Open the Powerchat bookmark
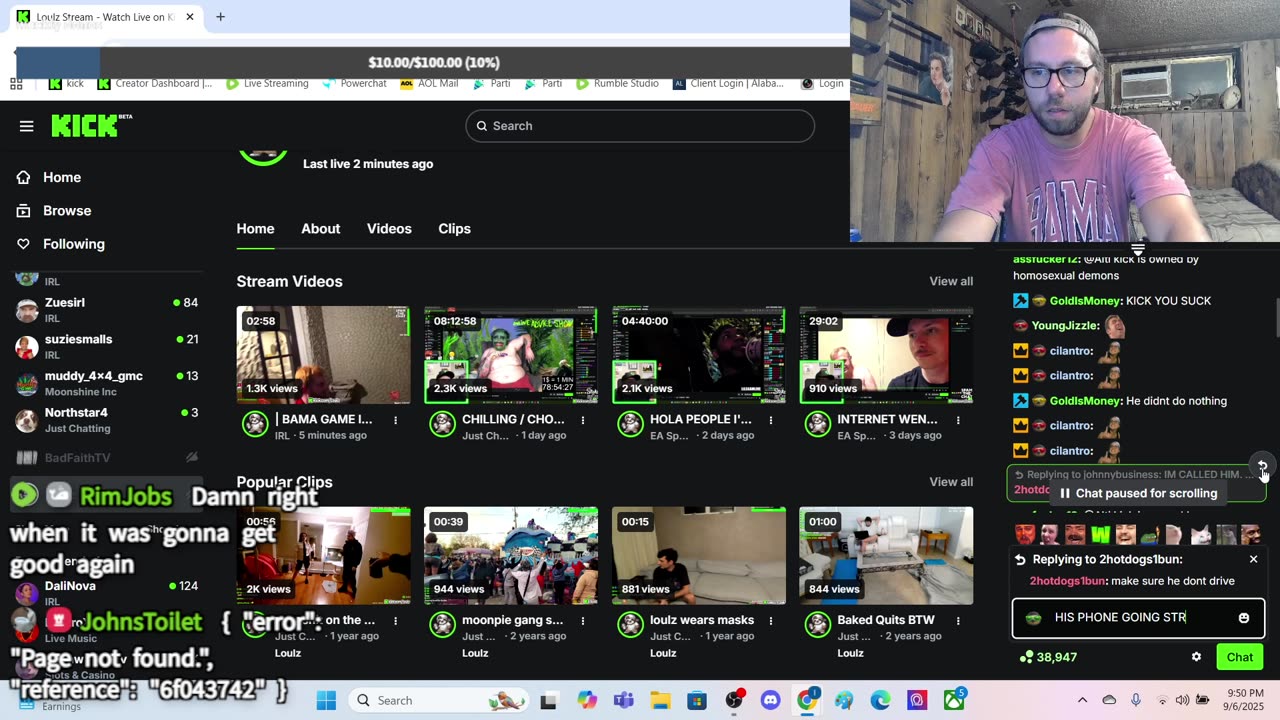 click(x=354, y=84)
